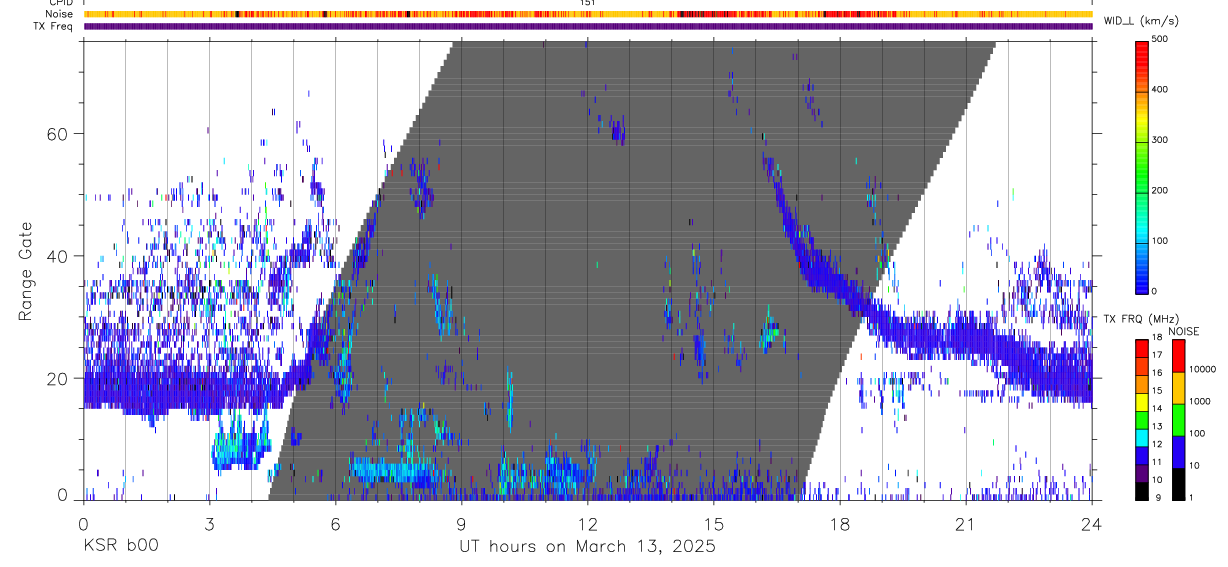Click the 9 MHz tick on frequency legend

[1158, 497]
